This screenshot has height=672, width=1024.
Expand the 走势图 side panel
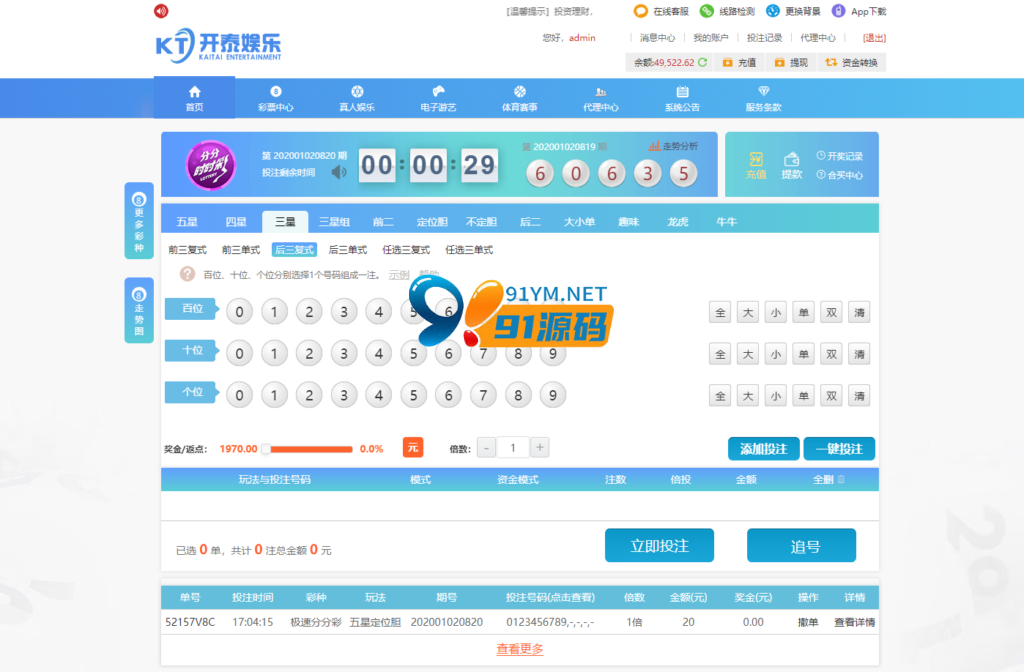coord(139,310)
